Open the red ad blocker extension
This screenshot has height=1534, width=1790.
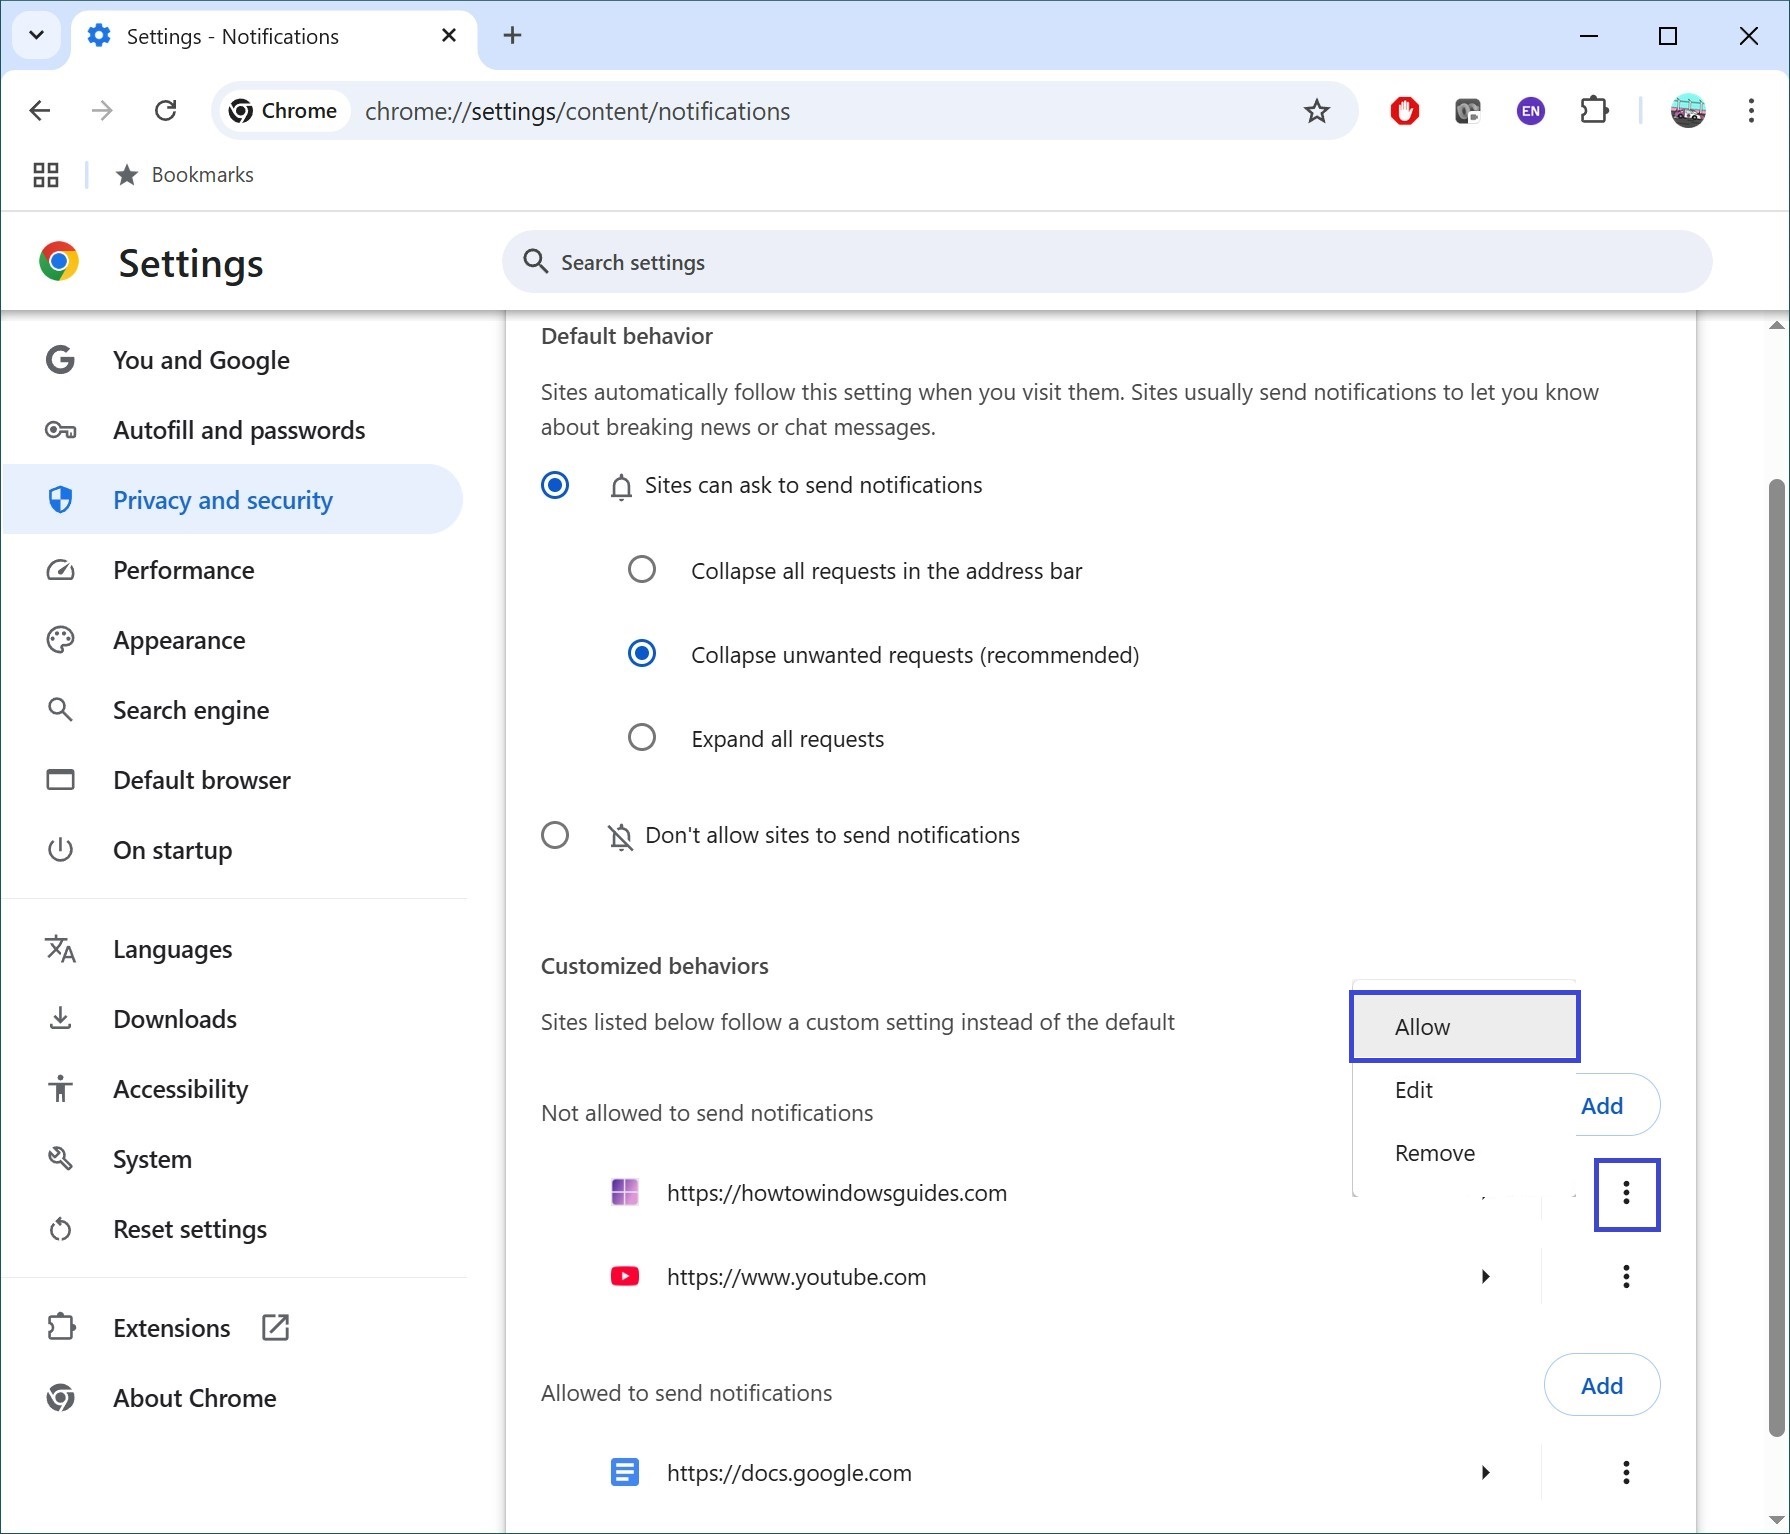point(1405,111)
